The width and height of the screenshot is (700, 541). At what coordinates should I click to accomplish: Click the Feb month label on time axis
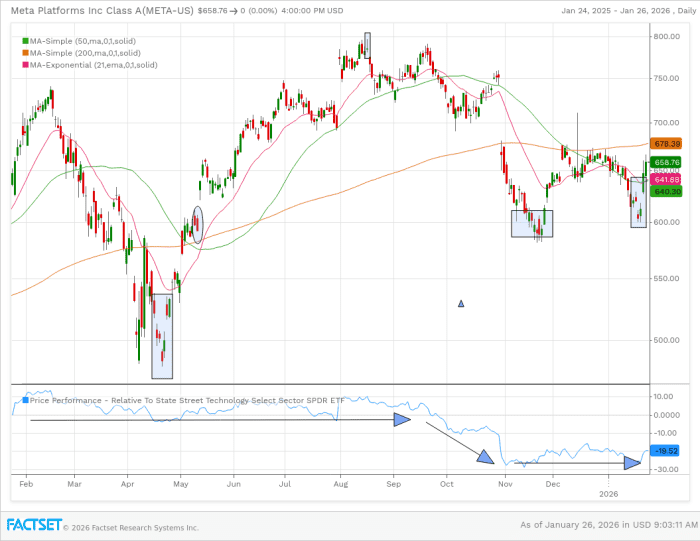coord(26,484)
